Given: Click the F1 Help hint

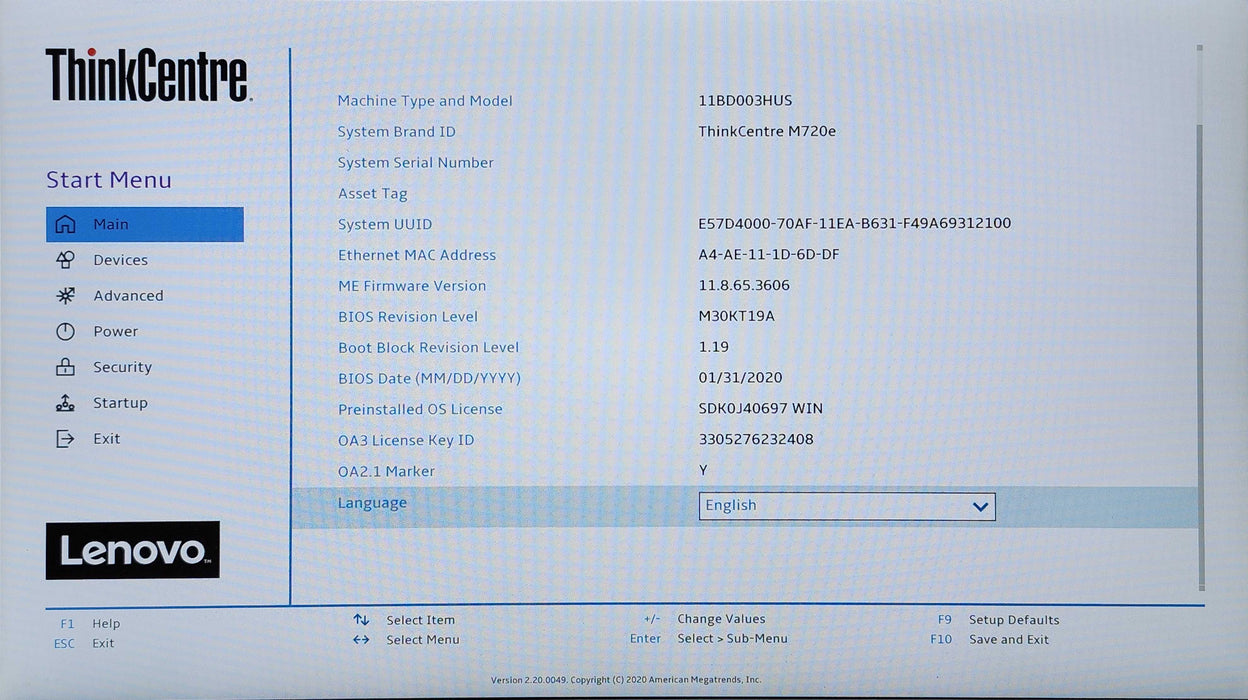Looking at the screenshot, I should [91, 624].
